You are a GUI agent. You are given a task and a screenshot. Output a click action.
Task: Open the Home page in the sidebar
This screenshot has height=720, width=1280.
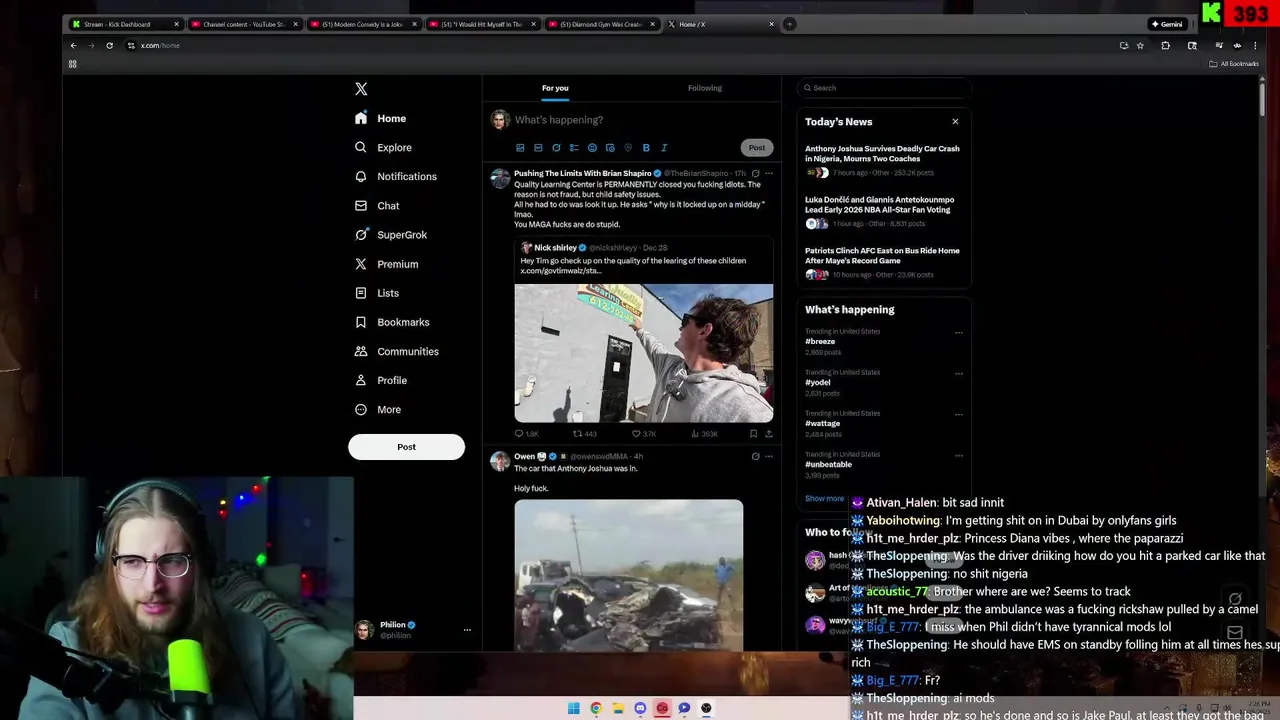point(381,118)
